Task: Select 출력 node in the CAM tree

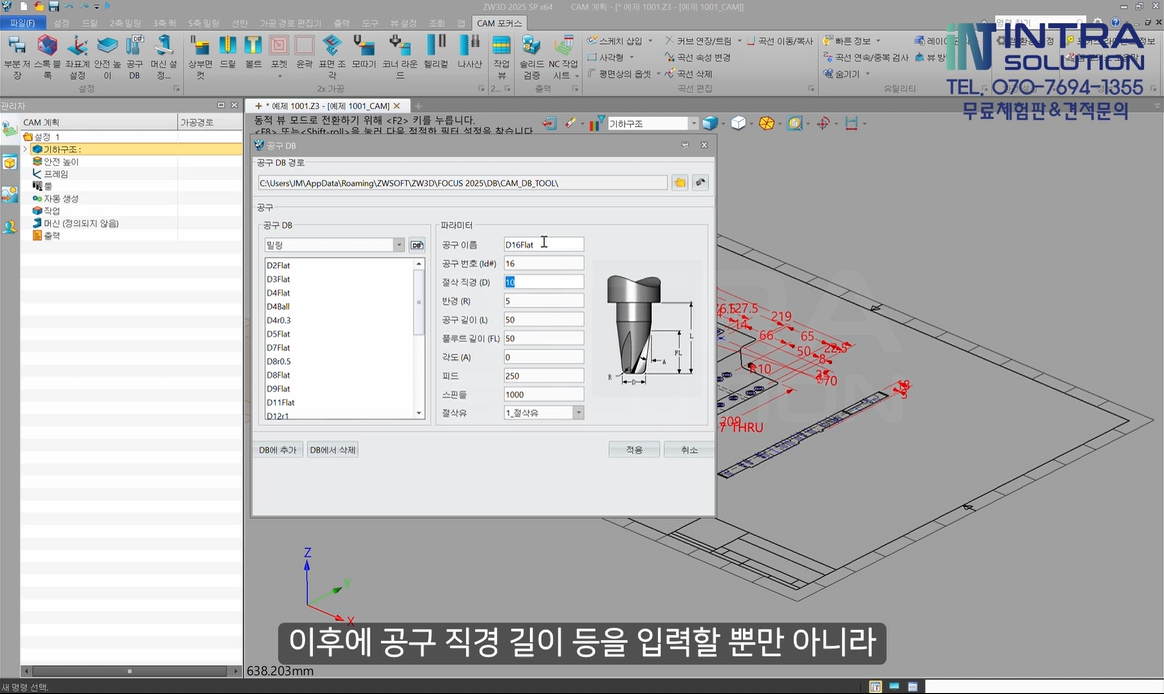Action: coord(52,235)
